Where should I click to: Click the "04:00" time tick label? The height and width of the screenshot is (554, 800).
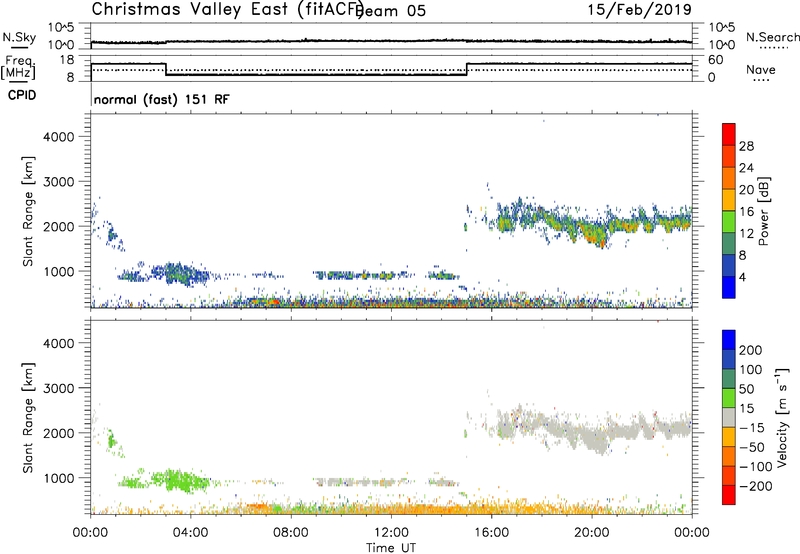click(190, 533)
